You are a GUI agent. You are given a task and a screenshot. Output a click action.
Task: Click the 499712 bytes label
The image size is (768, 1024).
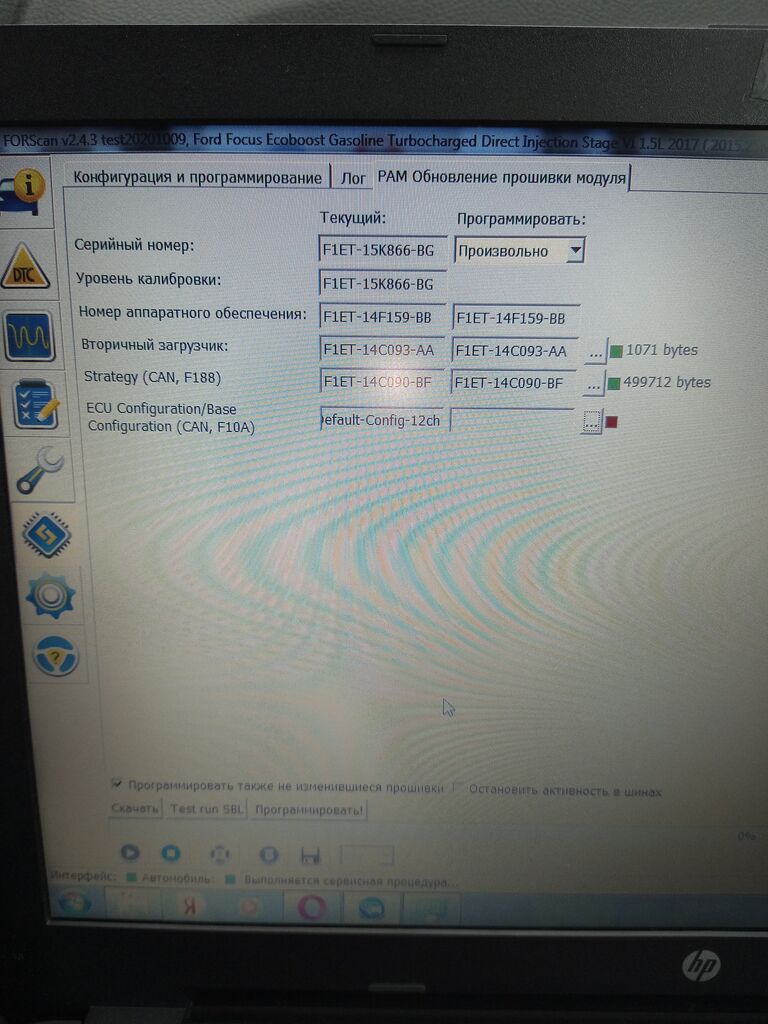point(667,382)
